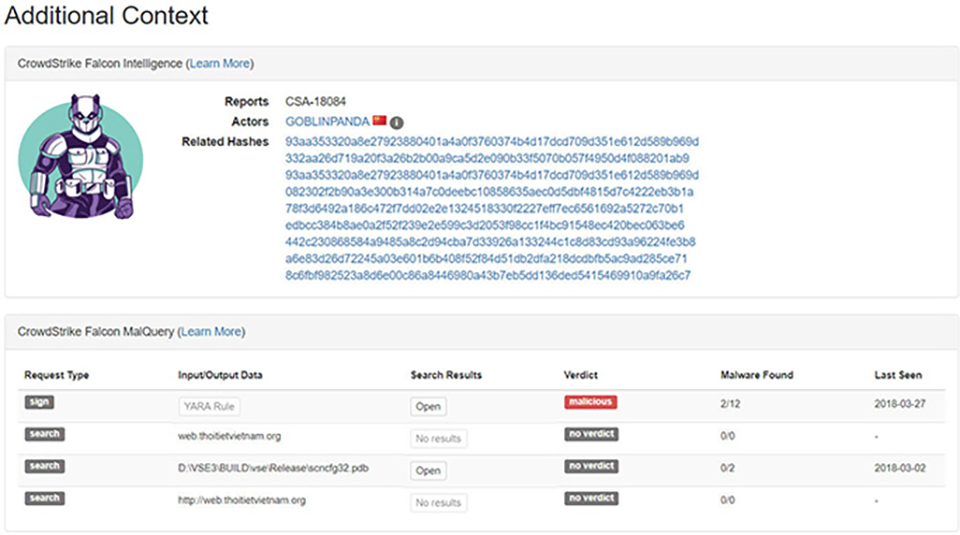The height and width of the screenshot is (535, 960).
Task: Click the info icon beside GOBLINPANDA
Action: (x=397, y=122)
